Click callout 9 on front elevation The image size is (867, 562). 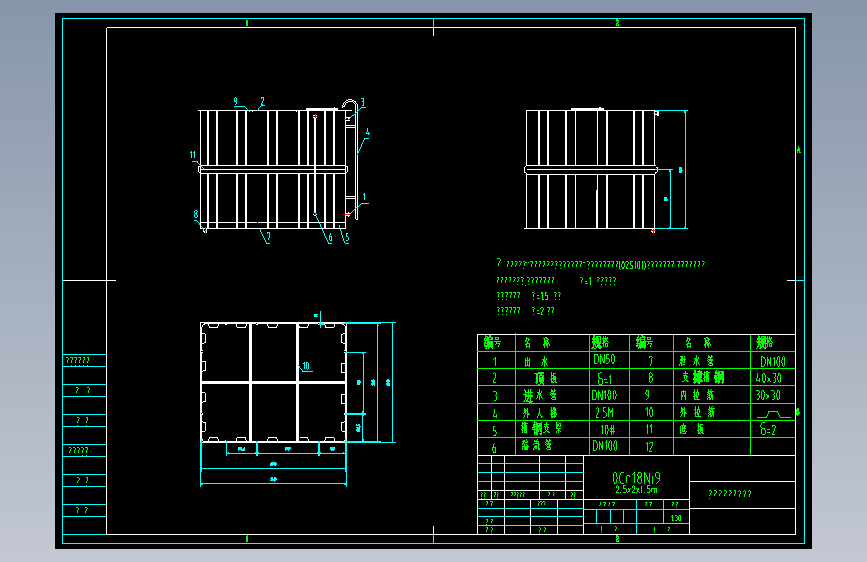tap(236, 101)
